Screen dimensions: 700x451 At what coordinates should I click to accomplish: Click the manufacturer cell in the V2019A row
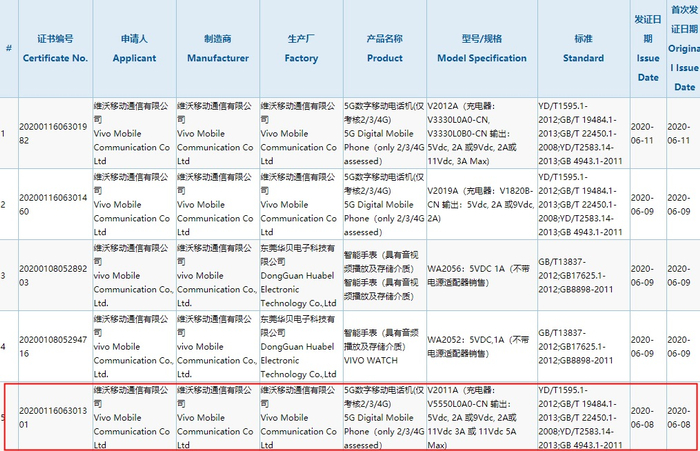218,205
